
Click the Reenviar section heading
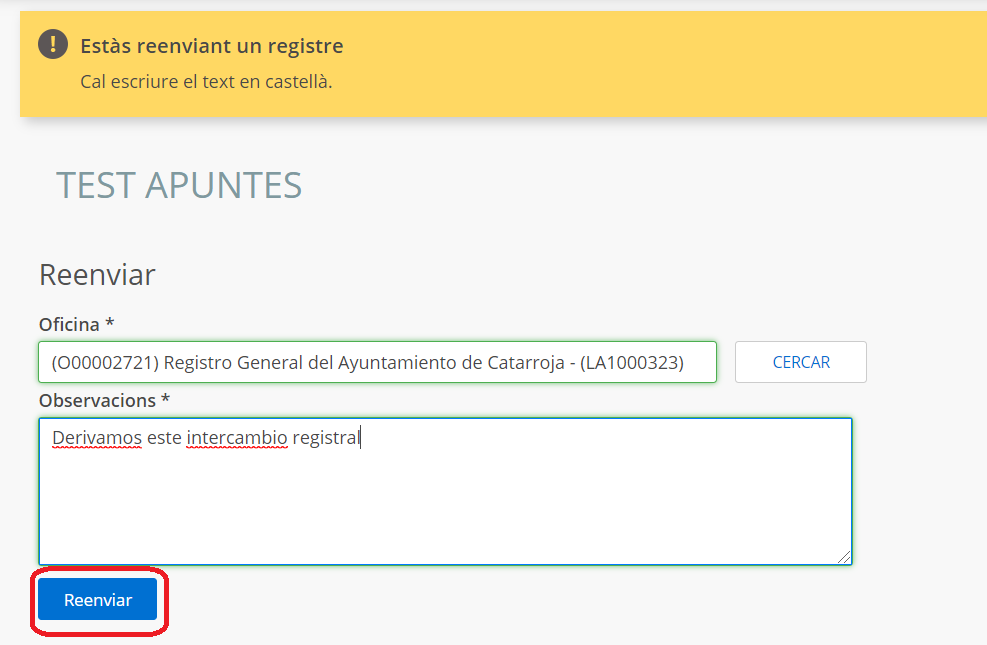pos(97,275)
